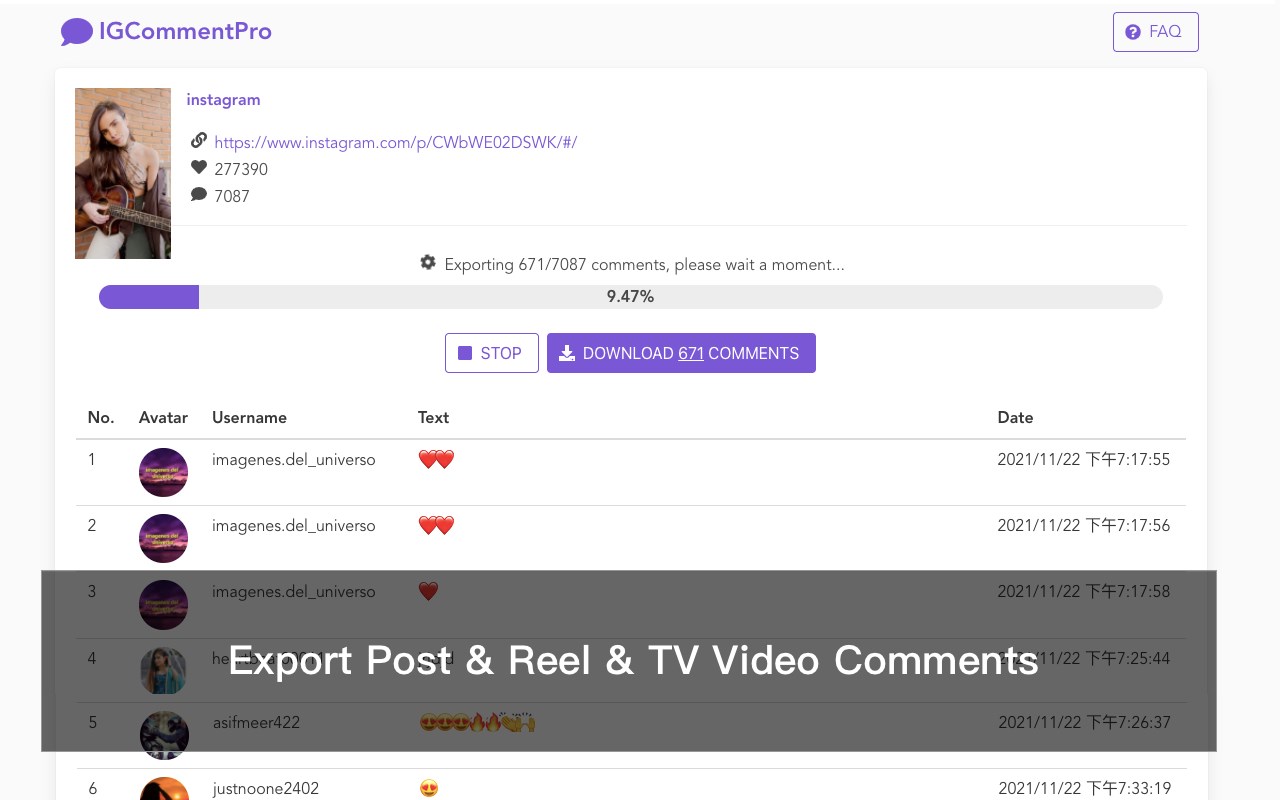Click avatar in row 1
The width and height of the screenshot is (1280, 800).
163,472
